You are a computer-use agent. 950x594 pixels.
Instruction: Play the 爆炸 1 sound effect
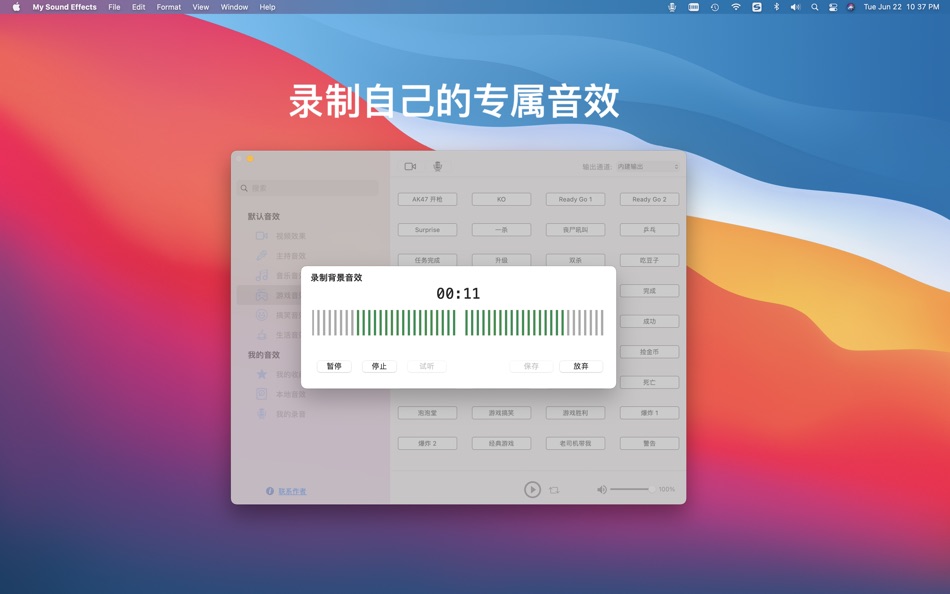click(x=649, y=413)
